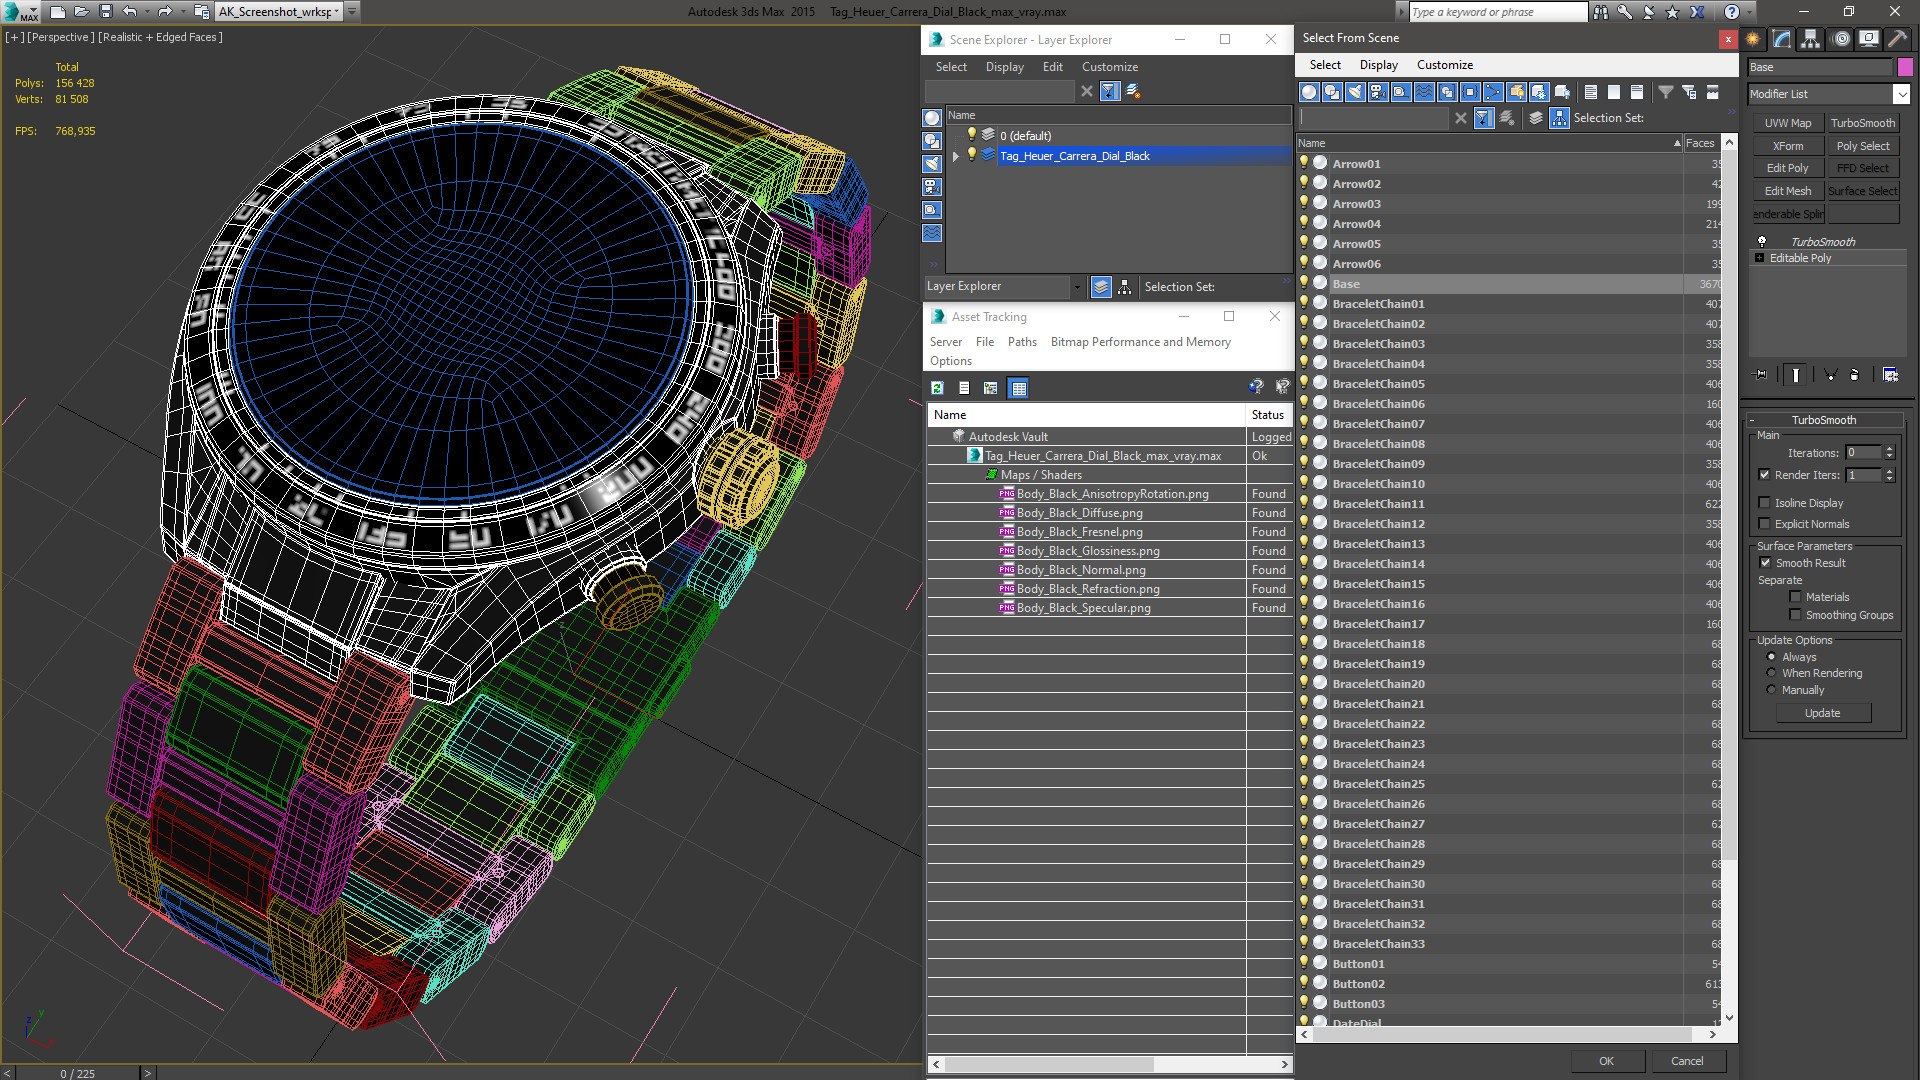Expand the Tag_Heuer_Carrera_Dial_Black layer
Image resolution: width=1920 pixels, height=1080 pixels.
tap(956, 156)
